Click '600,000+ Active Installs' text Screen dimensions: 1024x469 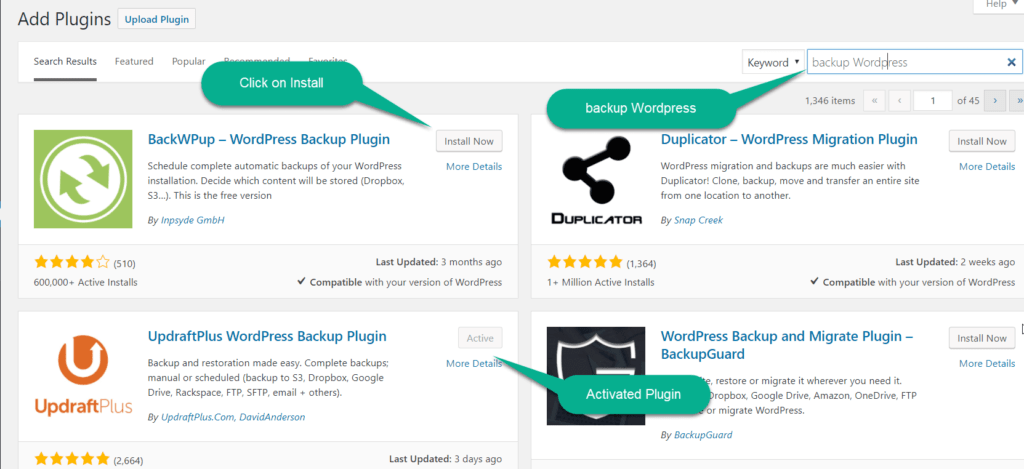point(86,283)
